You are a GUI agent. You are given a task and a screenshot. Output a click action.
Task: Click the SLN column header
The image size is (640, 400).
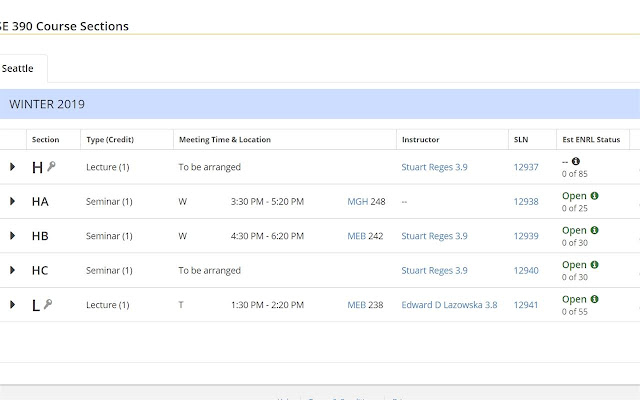click(521, 140)
